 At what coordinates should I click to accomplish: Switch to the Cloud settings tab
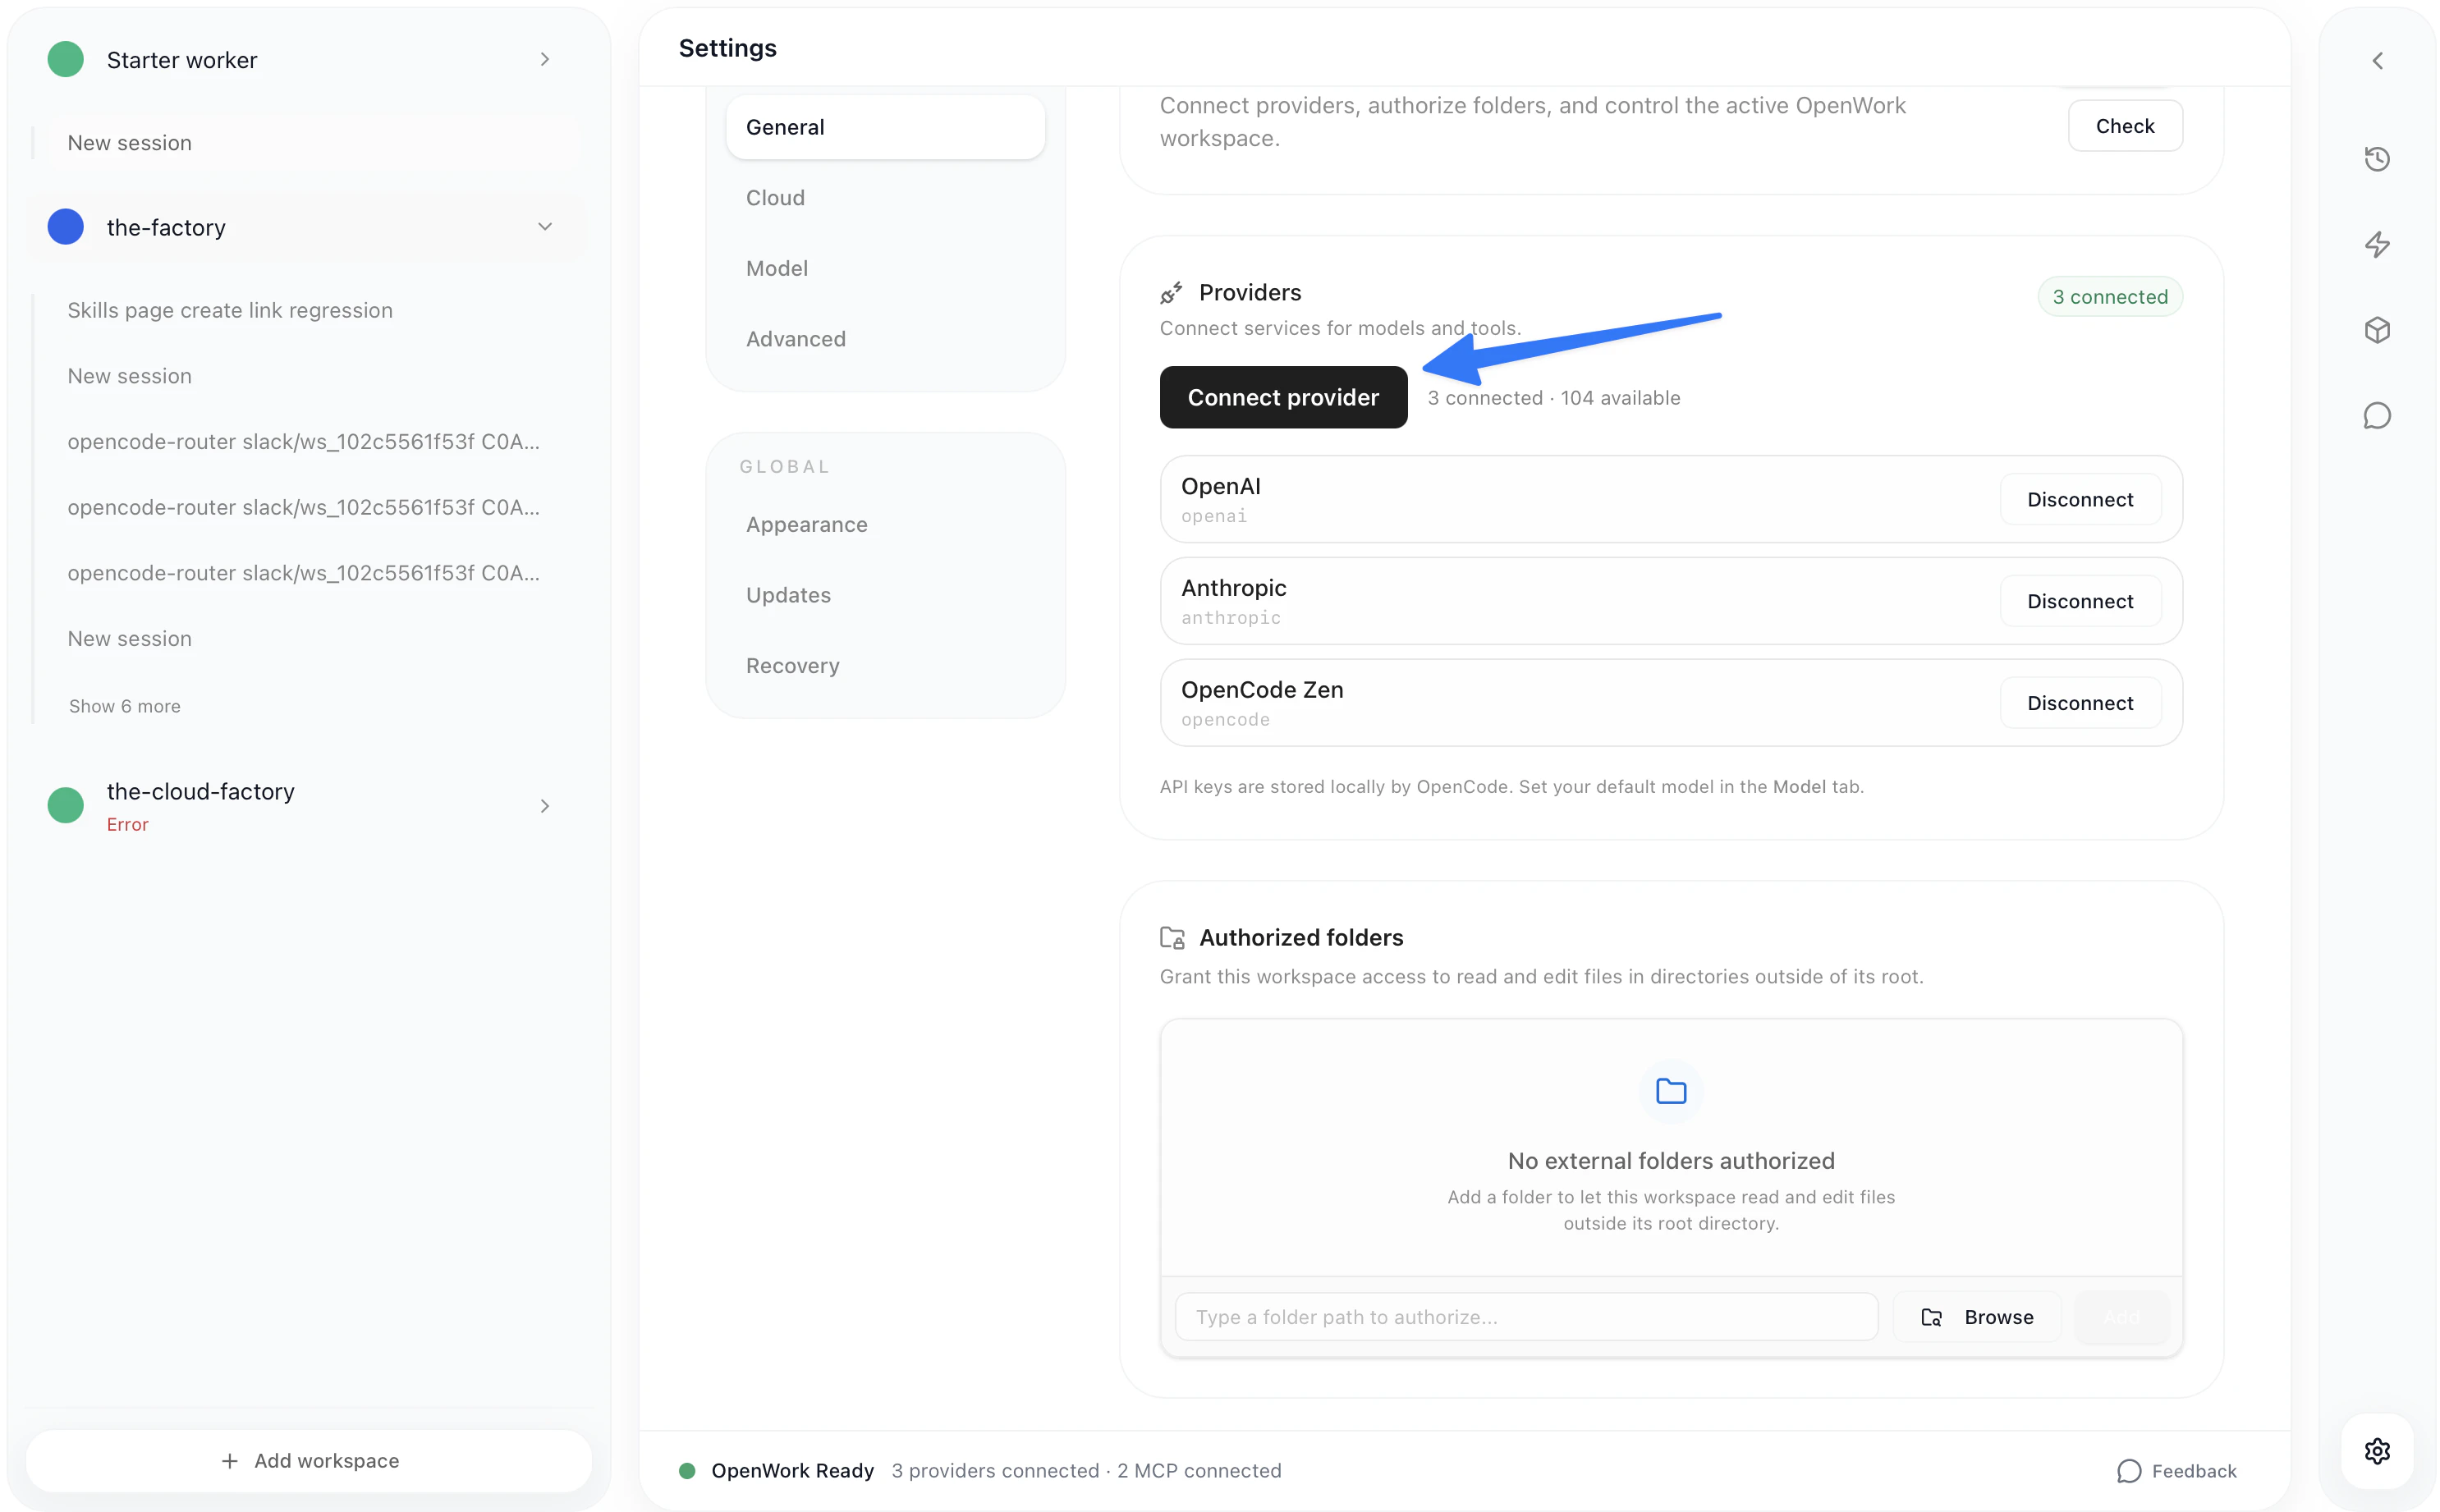tap(775, 197)
